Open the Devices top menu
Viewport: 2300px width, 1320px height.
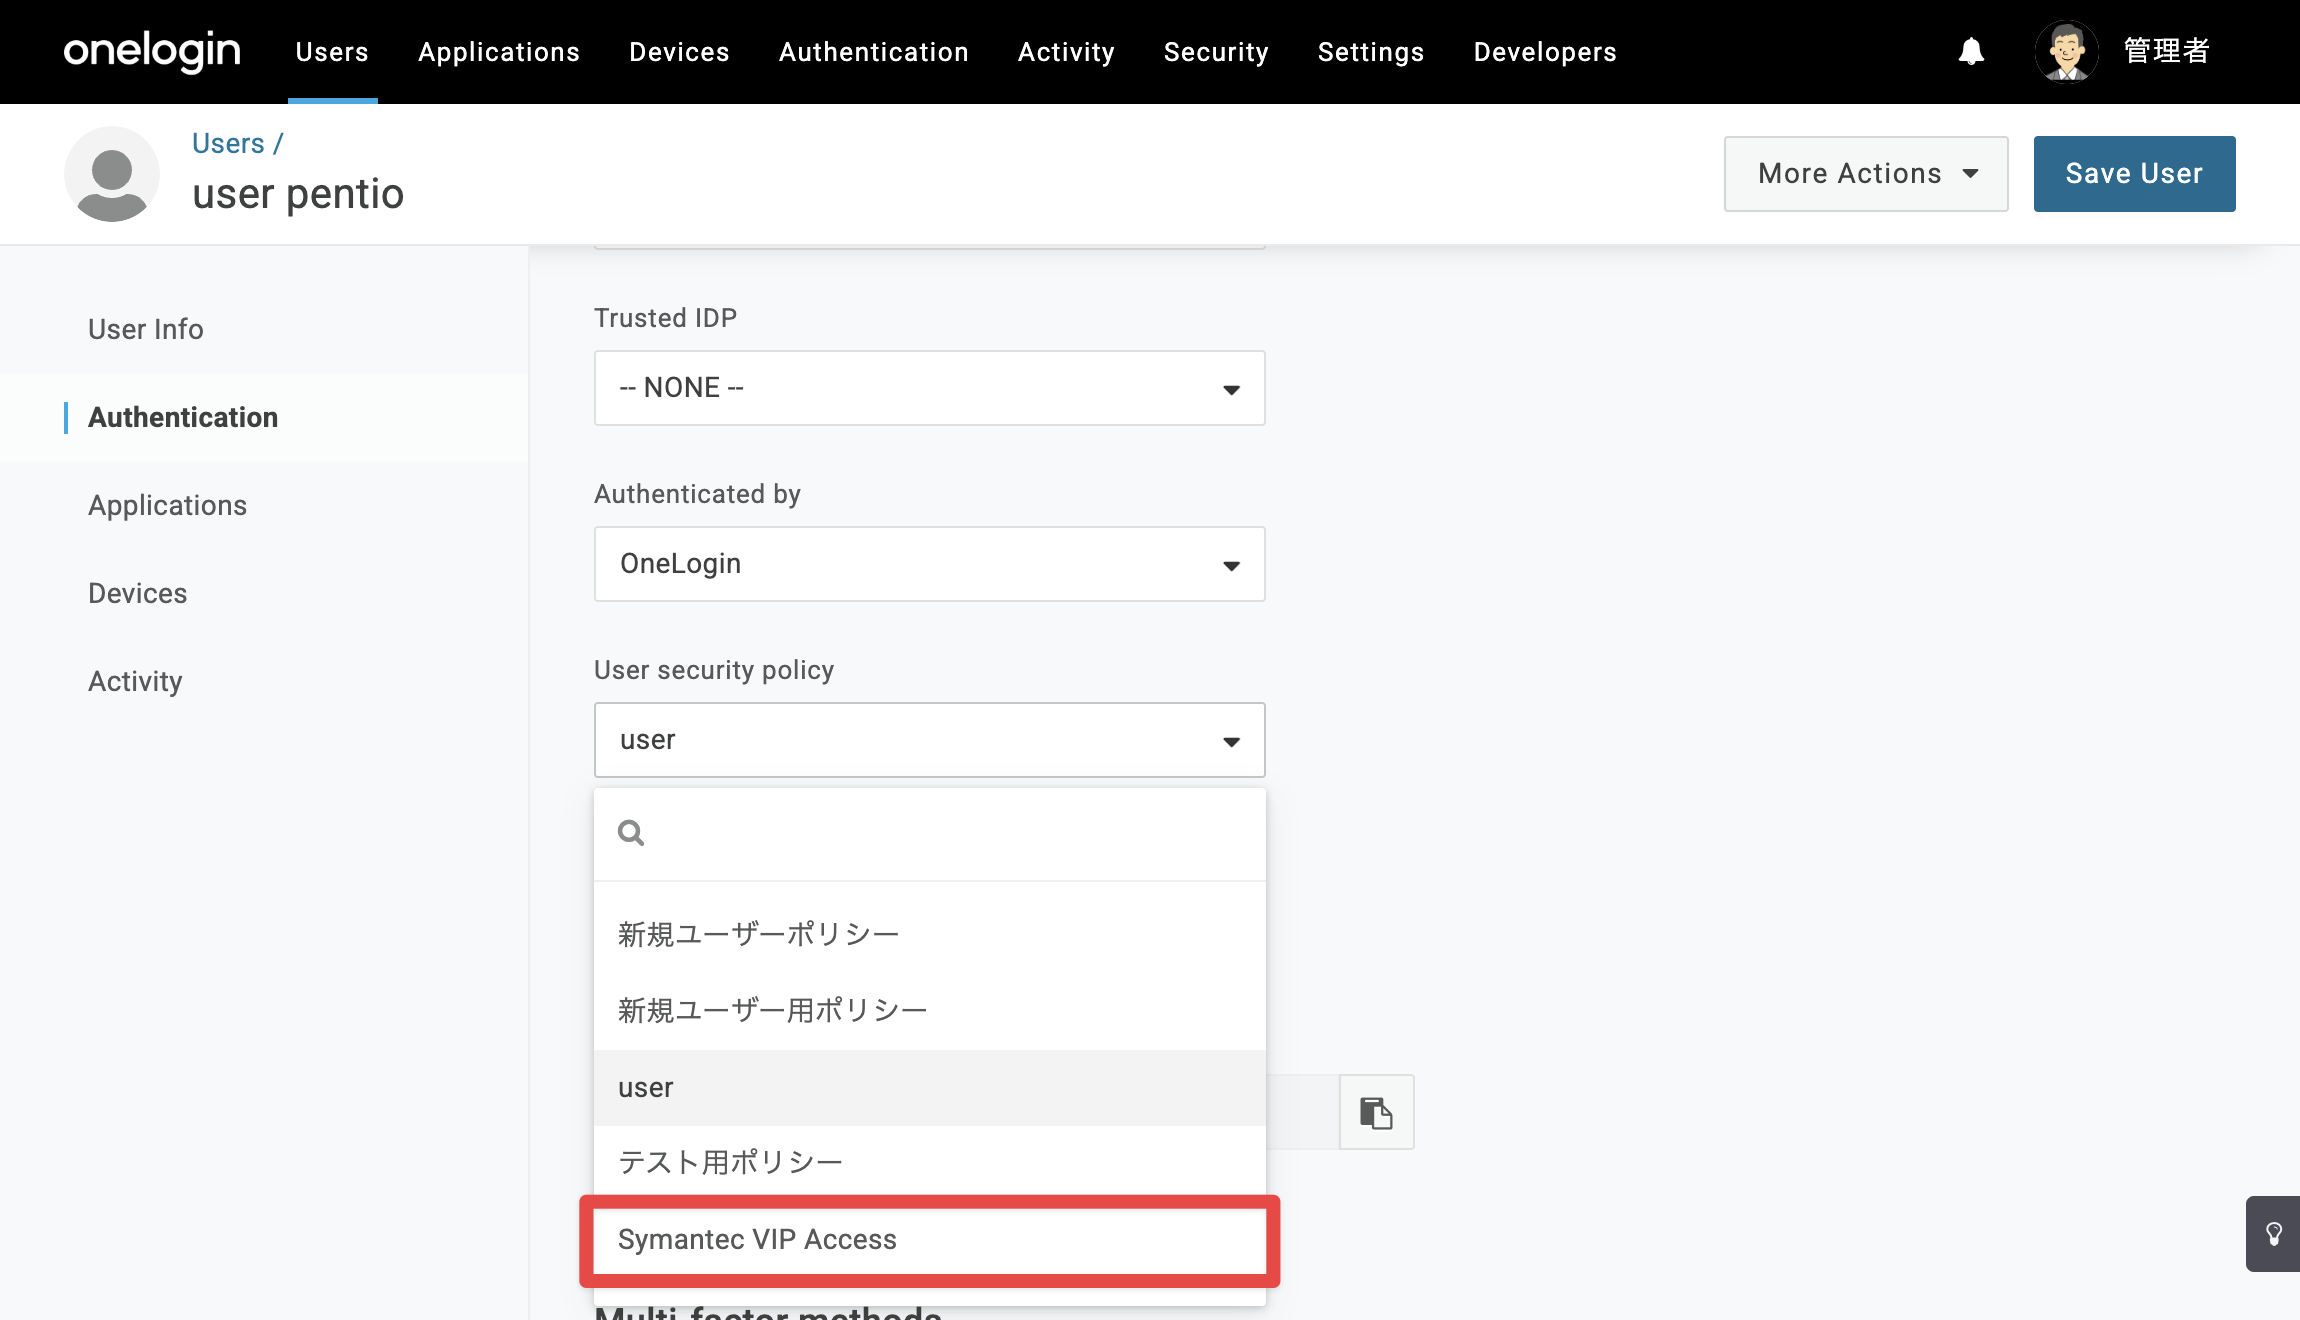[679, 52]
